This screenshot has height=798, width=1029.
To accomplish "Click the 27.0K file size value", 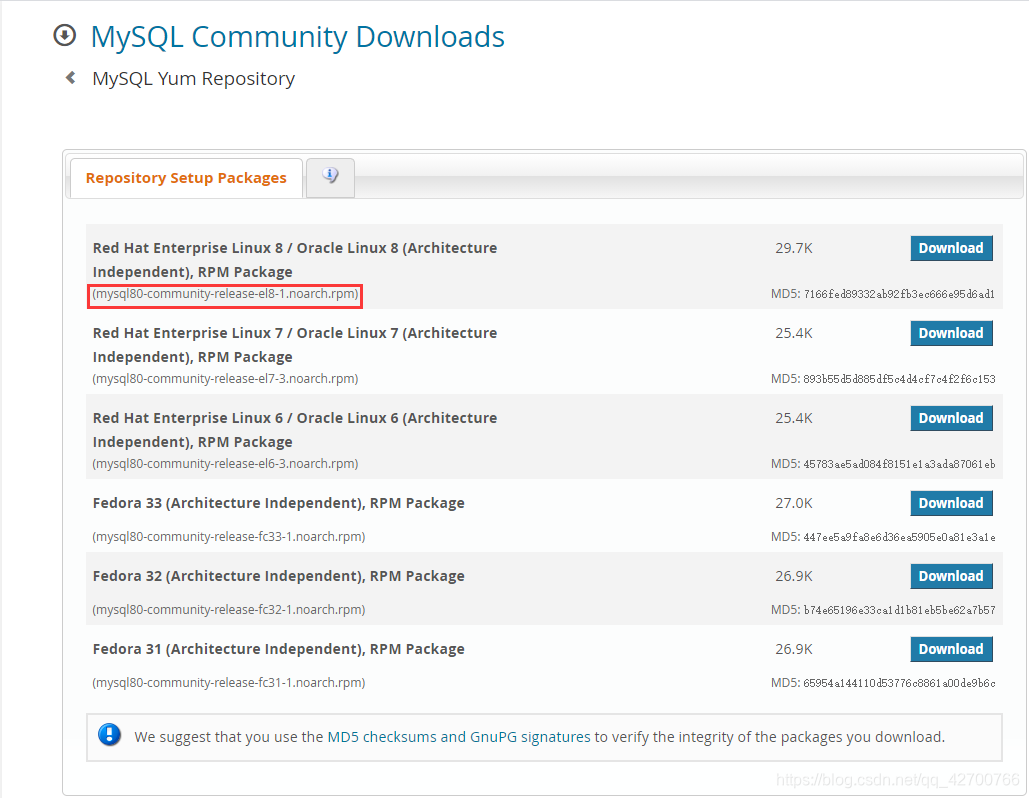I will (x=793, y=503).
